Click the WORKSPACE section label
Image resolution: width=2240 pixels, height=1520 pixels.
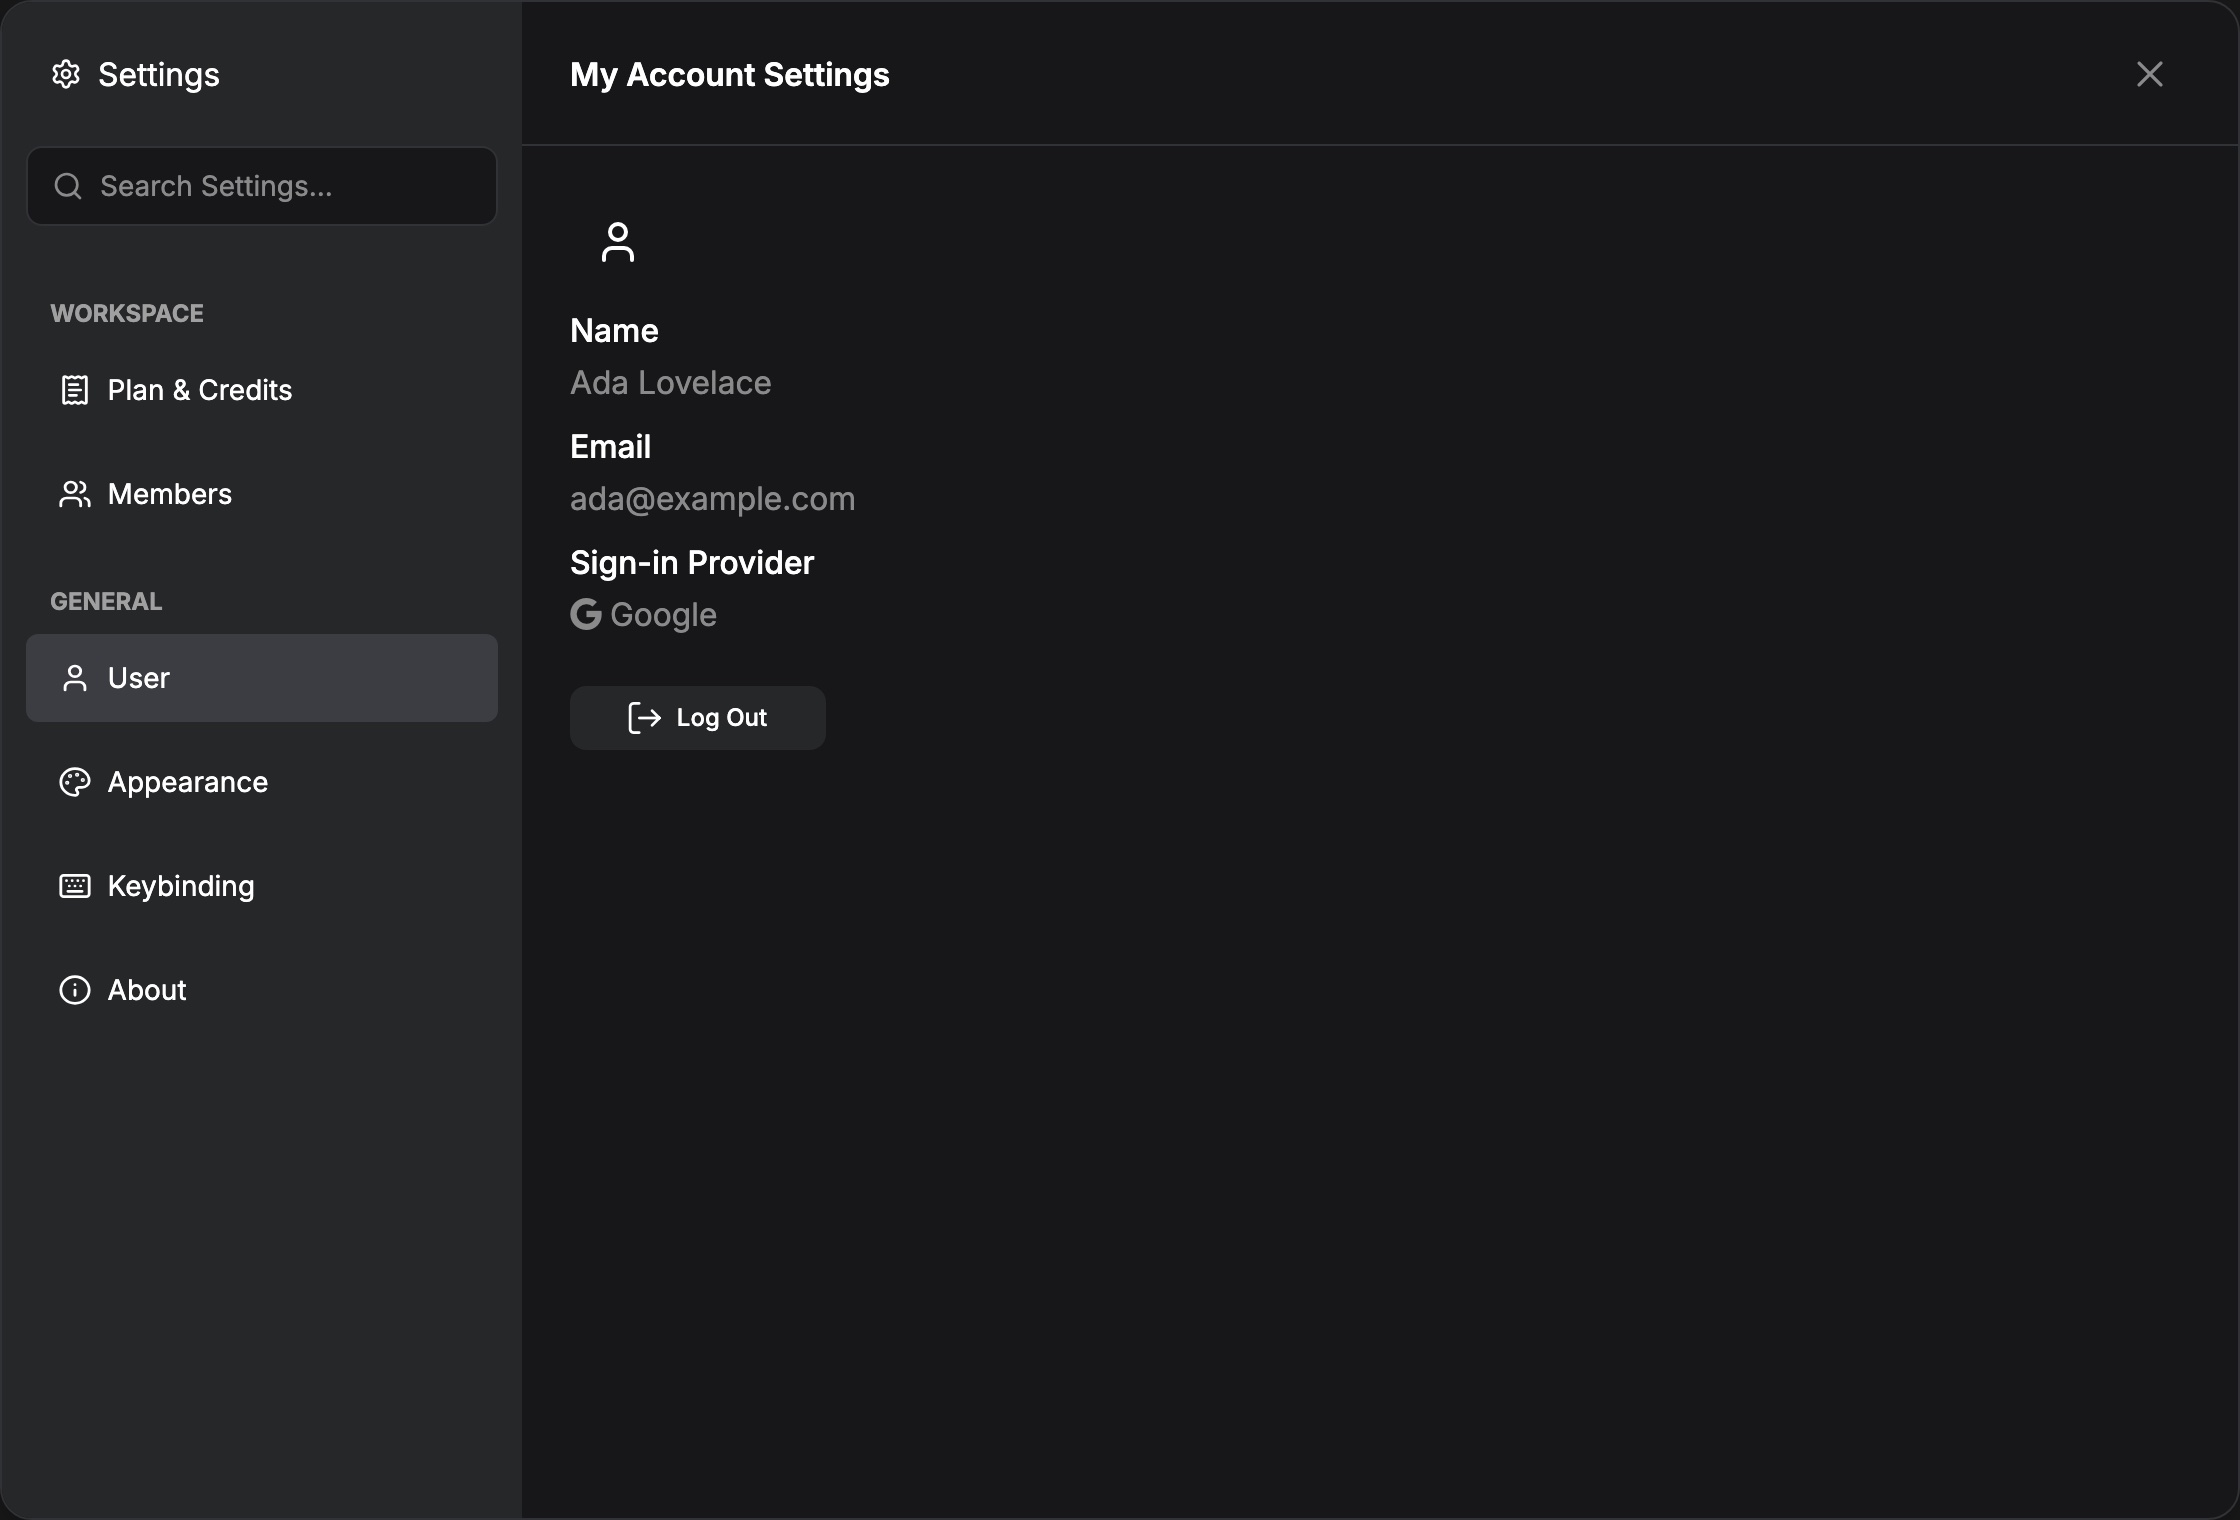127,313
